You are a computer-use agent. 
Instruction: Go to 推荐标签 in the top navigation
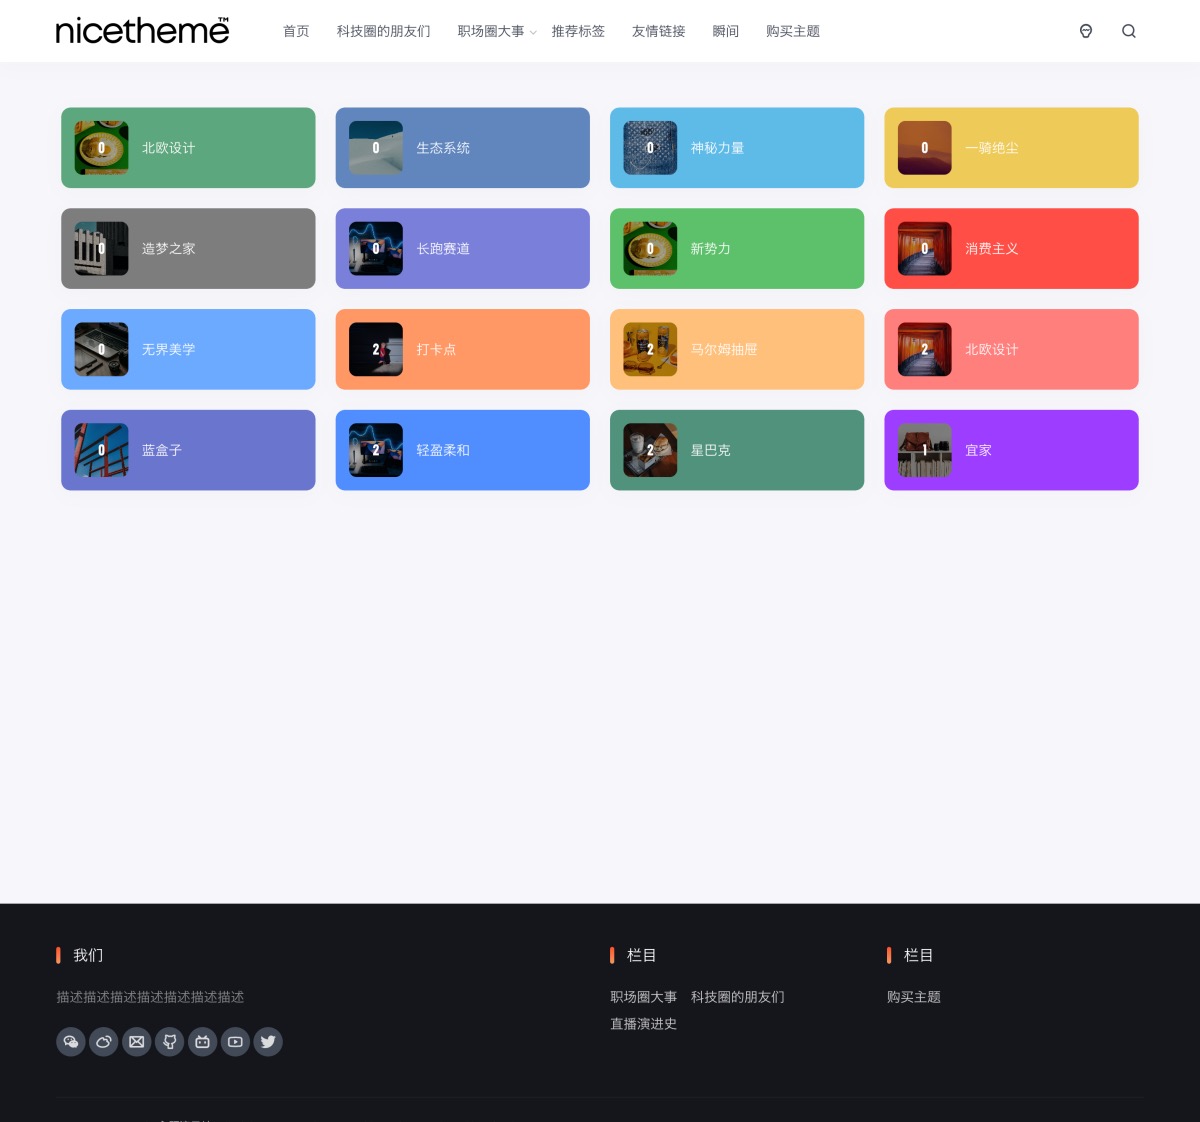578,32
